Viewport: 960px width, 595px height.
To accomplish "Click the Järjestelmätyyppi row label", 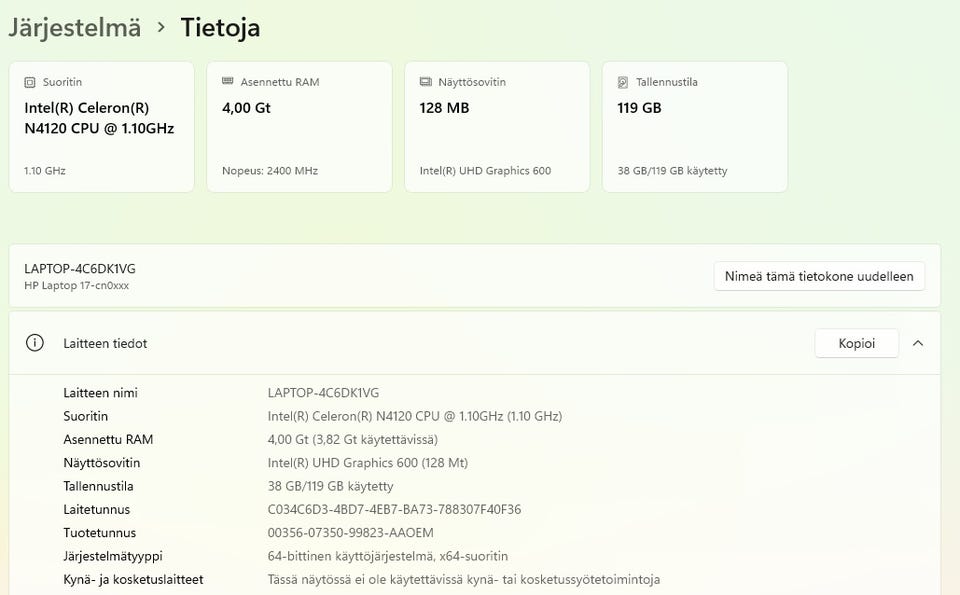I will pyautogui.click(x=113, y=556).
